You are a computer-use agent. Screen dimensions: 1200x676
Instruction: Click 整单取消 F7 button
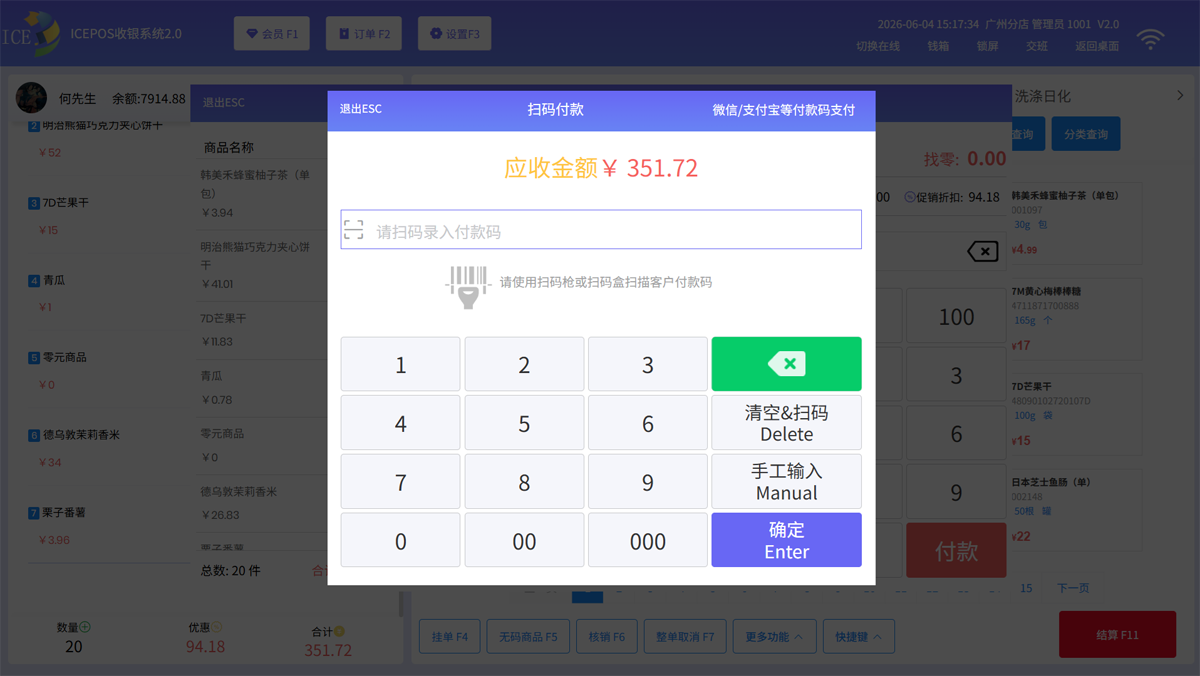pos(685,636)
